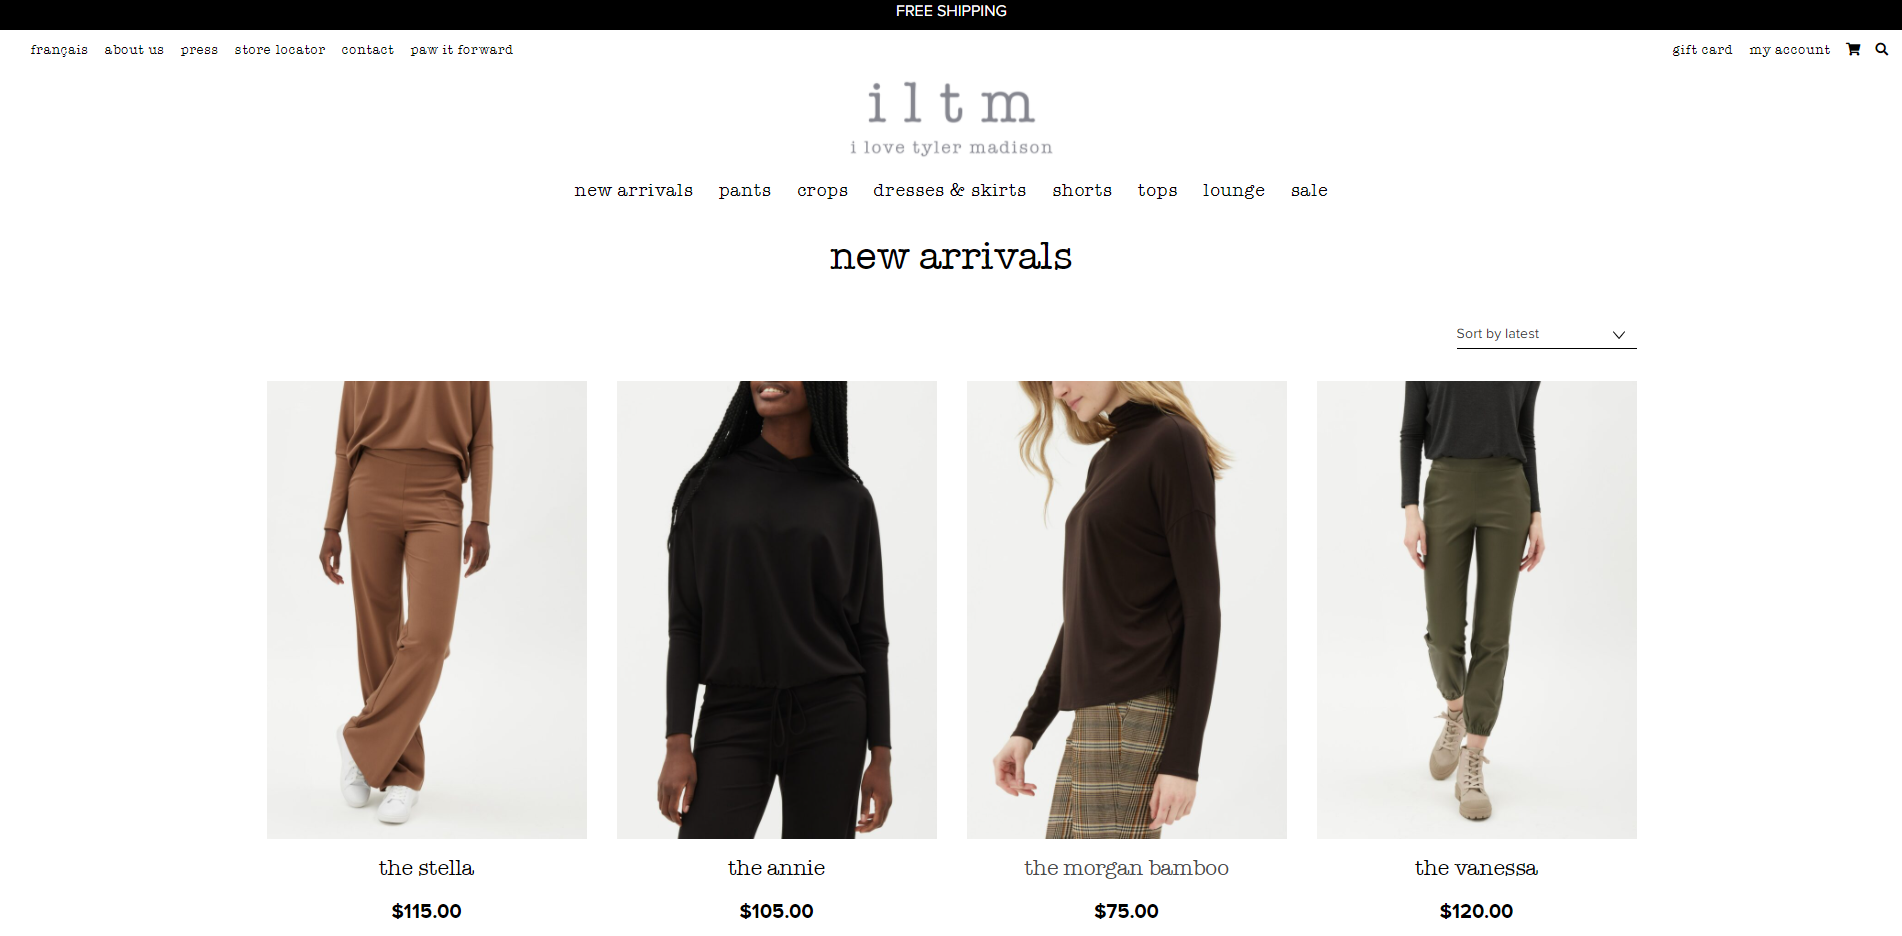Switch site language to français
The image size is (1902, 936).
point(59,50)
